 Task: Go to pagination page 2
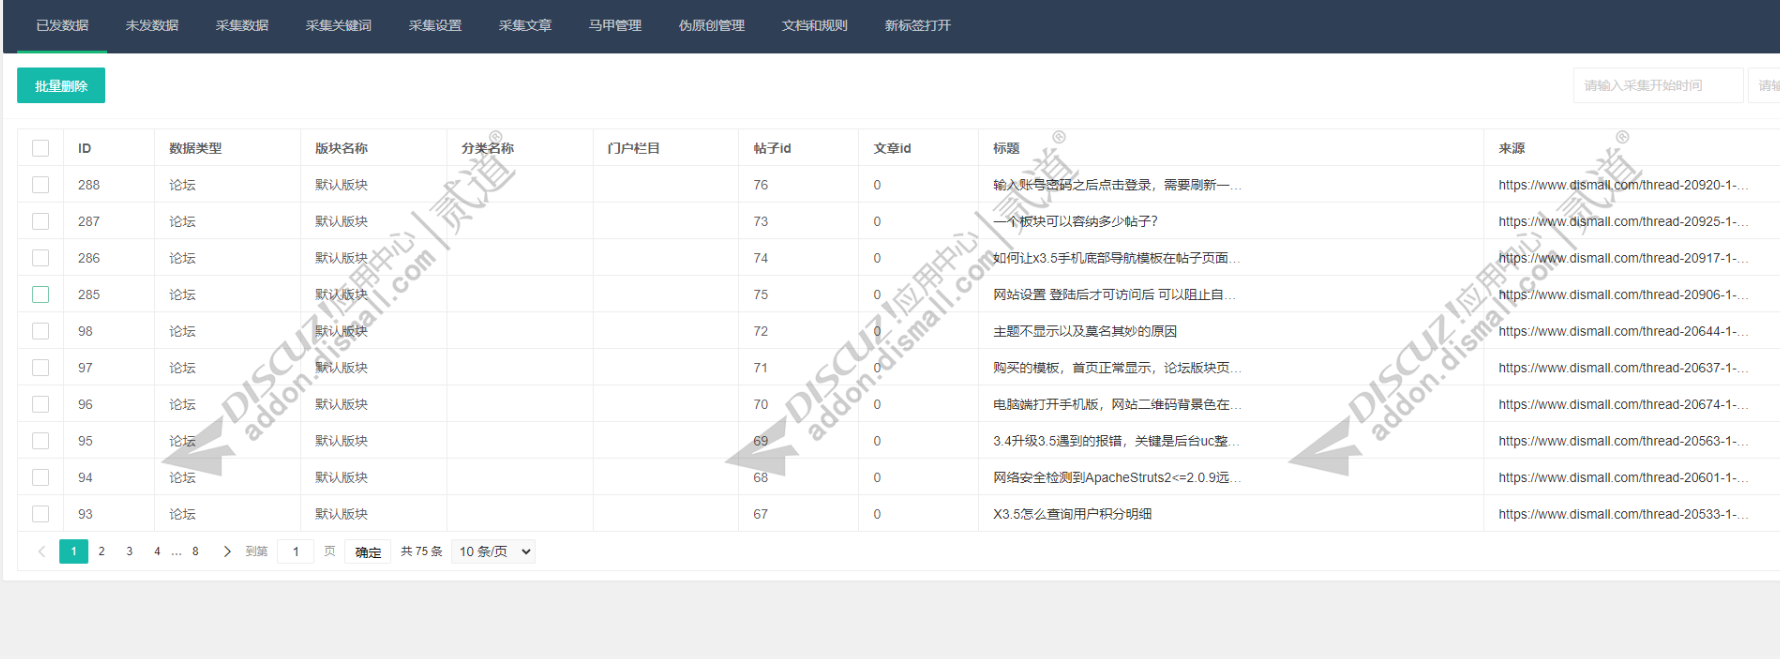coord(101,551)
